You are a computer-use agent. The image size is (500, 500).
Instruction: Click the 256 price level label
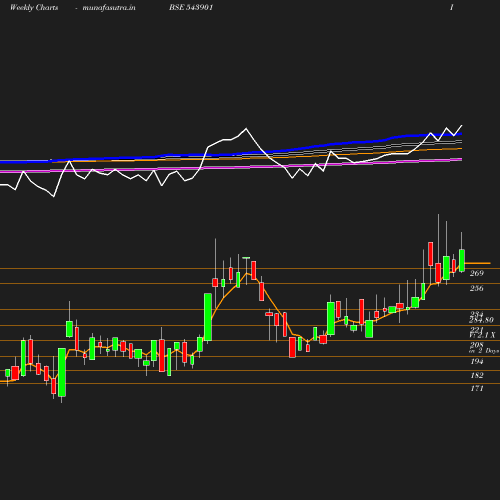476,288
